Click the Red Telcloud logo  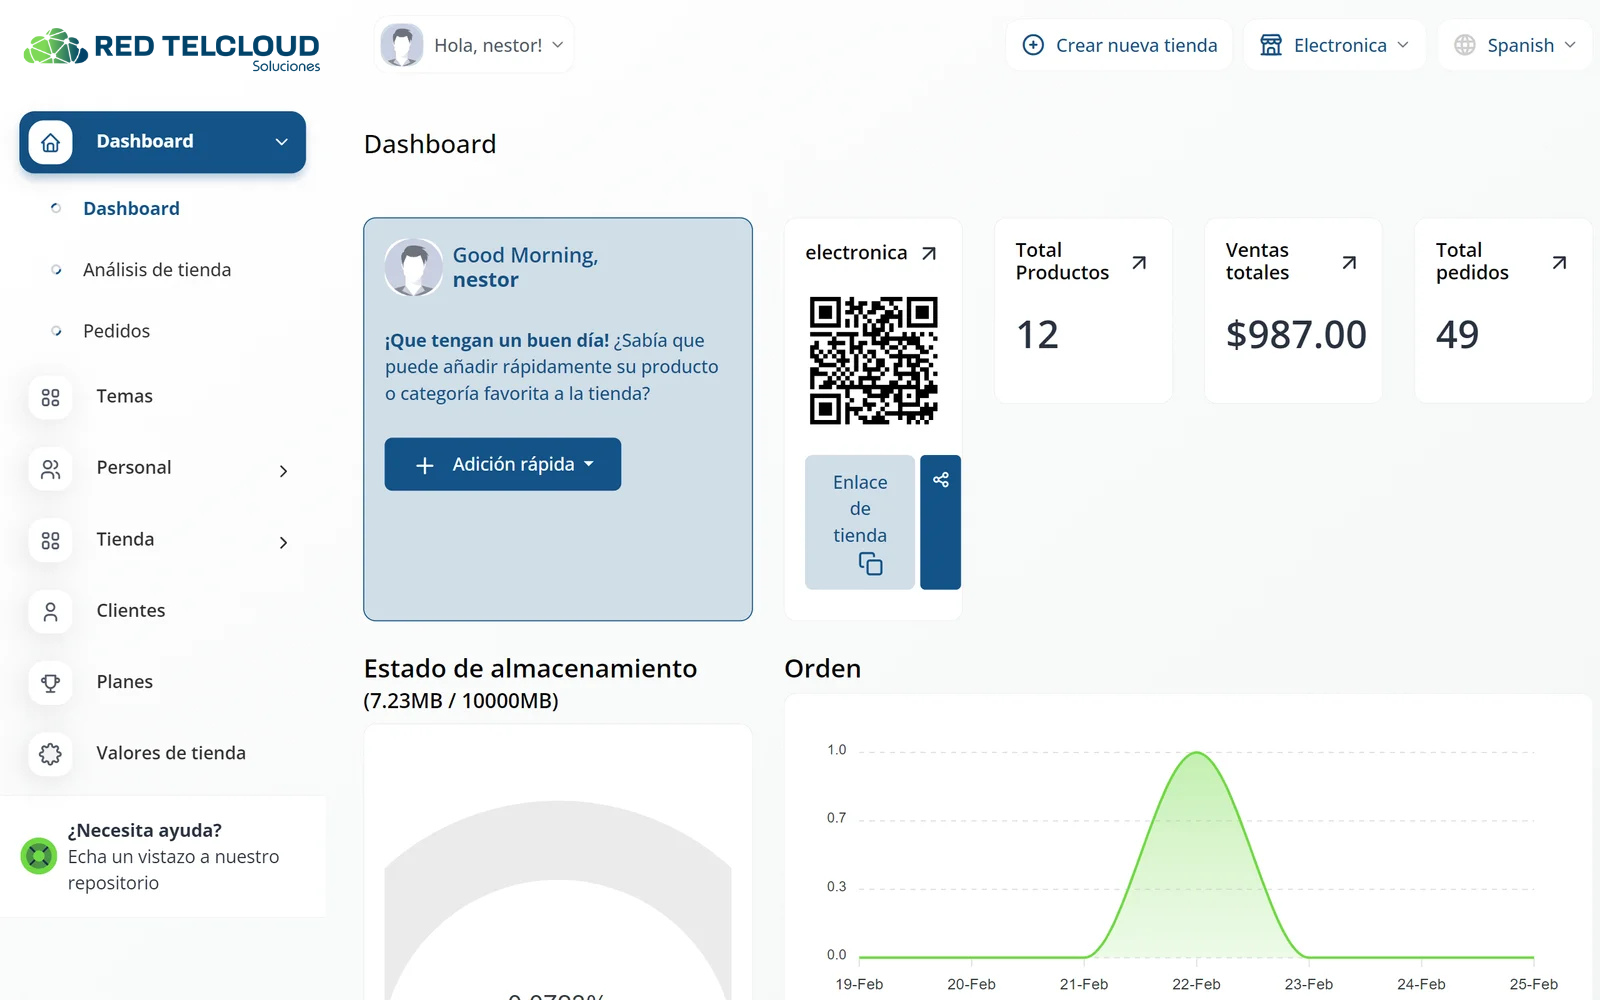pos(172,48)
